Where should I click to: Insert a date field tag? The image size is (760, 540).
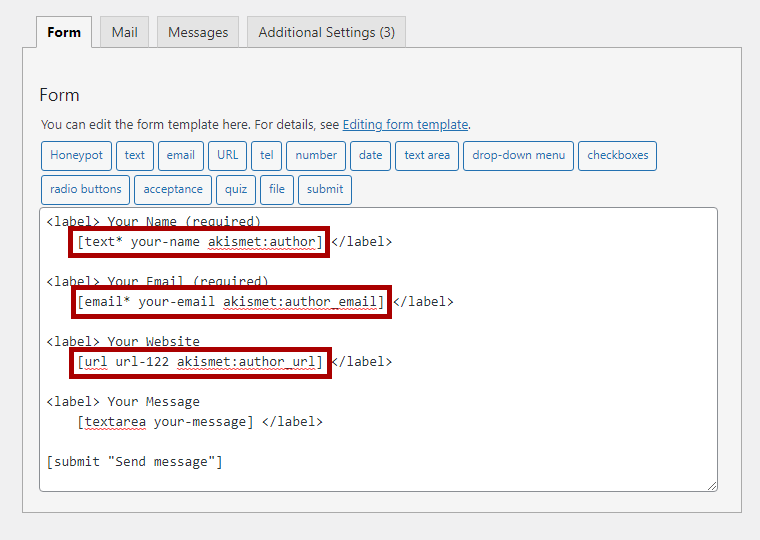pyautogui.click(x=370, y=156)
